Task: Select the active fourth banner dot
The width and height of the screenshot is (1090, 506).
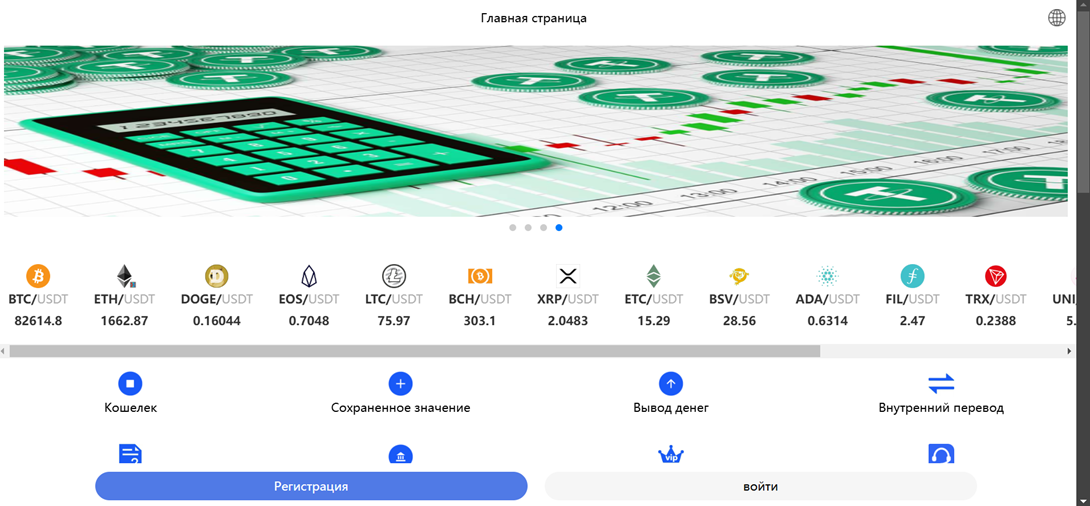Action: 559,227
